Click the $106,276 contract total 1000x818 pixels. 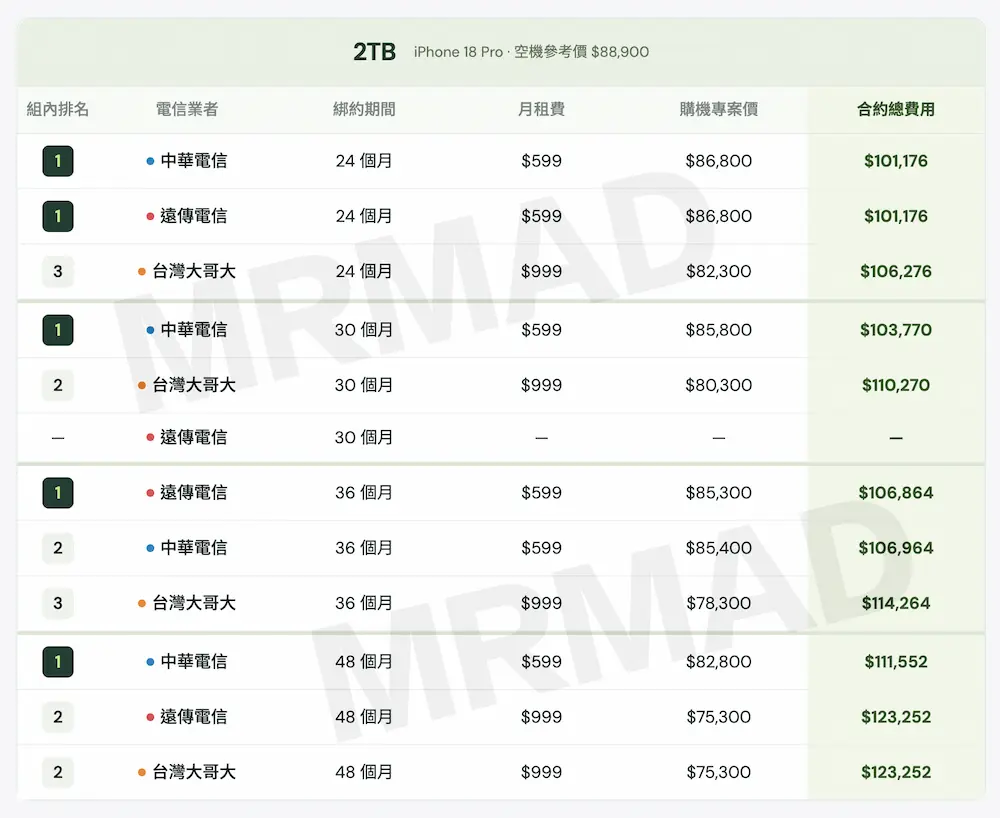tap(896, 272)
